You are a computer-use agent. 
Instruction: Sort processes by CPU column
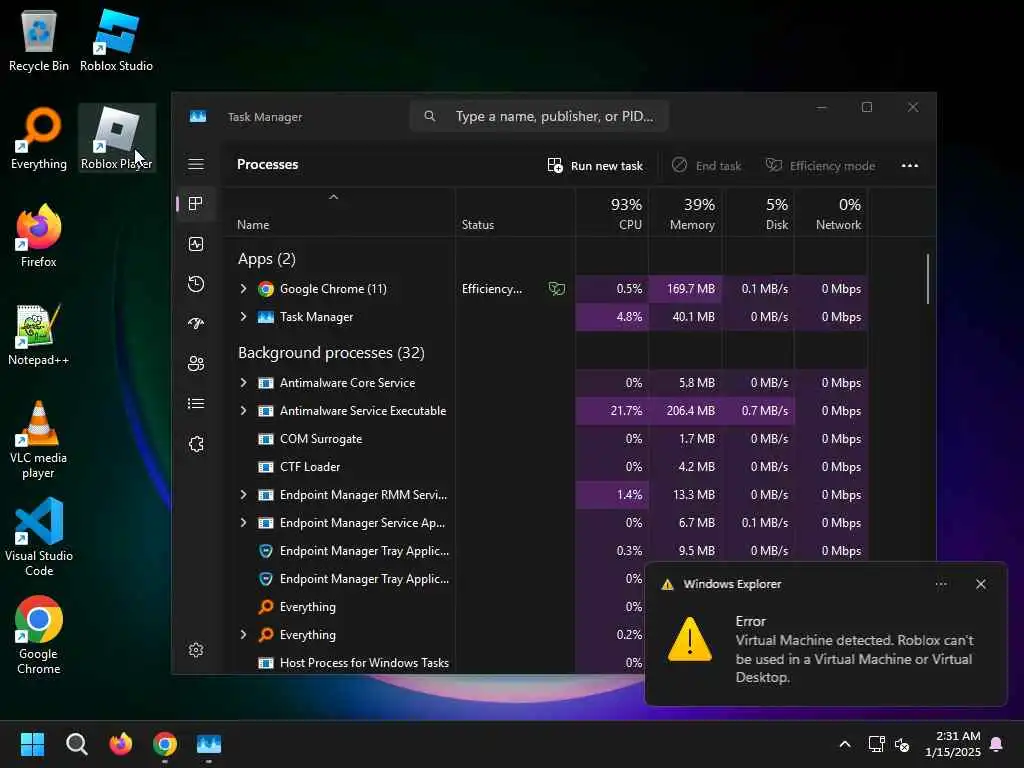(613, 214)
